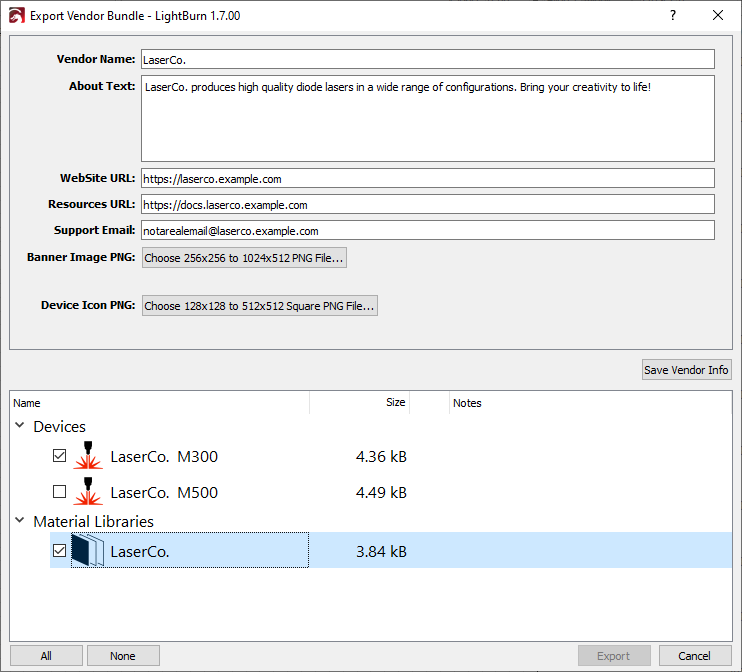742x672 pixels.
Task: Click the laser icon for LaserCo. M500
Action: (88, 491)
